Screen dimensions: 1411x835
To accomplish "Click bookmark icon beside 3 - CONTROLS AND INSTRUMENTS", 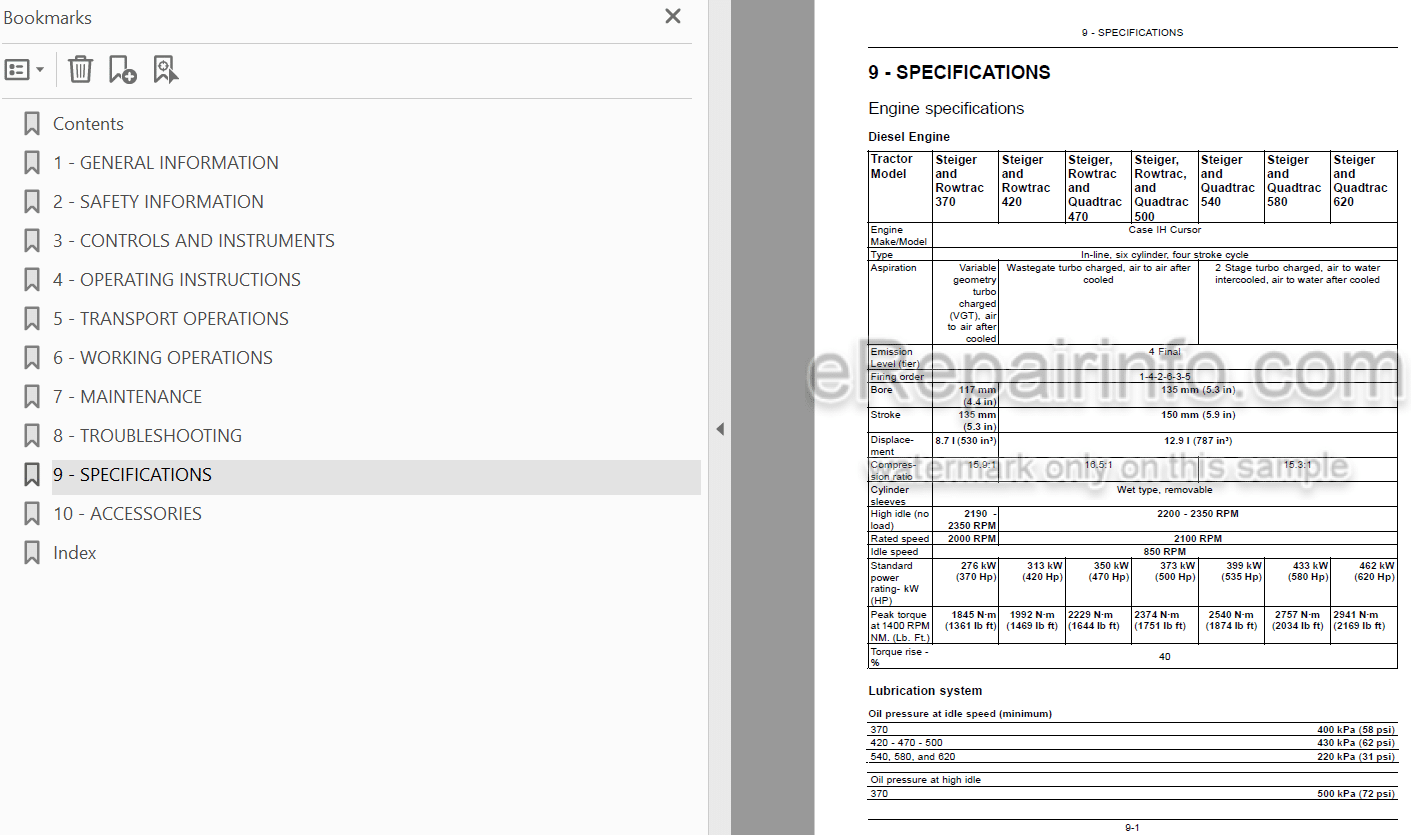I will click(x=32, y=241).
